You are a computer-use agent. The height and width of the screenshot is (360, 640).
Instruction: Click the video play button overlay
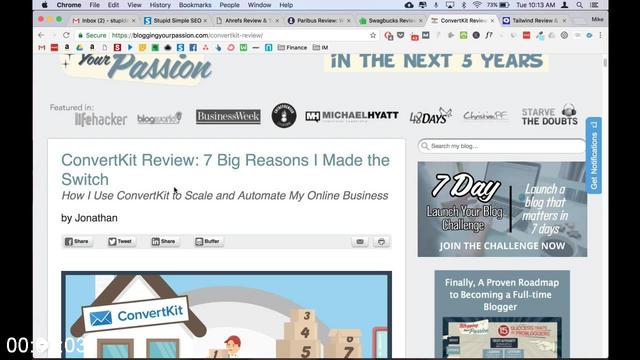(x=41, y=345)
